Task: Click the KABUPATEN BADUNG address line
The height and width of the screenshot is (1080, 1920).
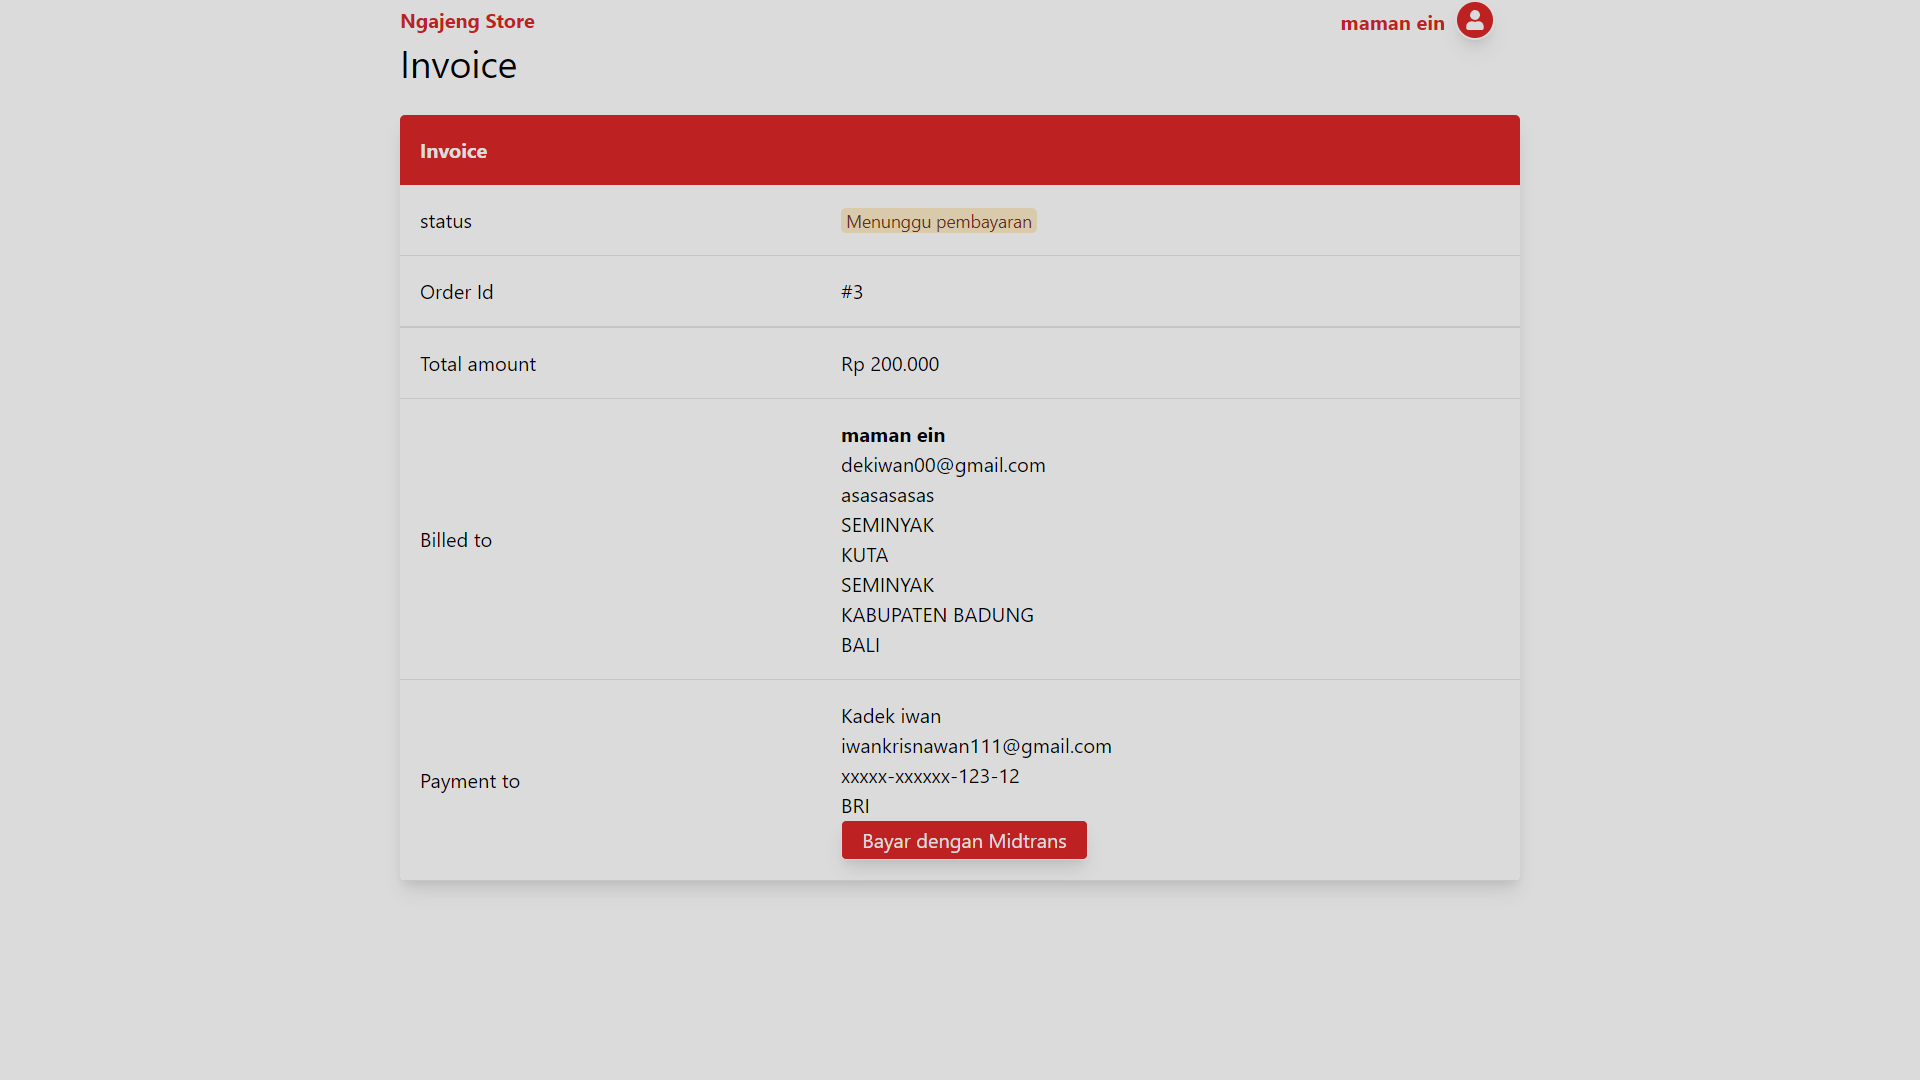Action: [x=936, y=615]
